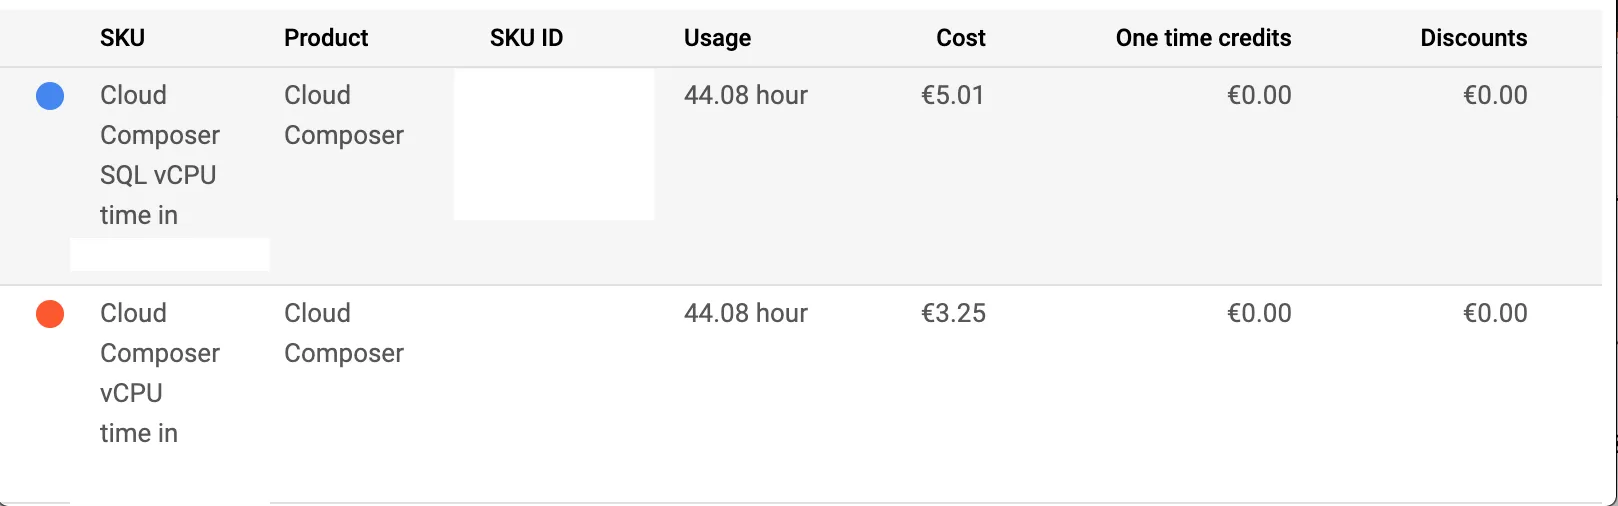This screenshot has height=506, width=1618.
Task: Click the Cost column header
Action: point(960,38)
